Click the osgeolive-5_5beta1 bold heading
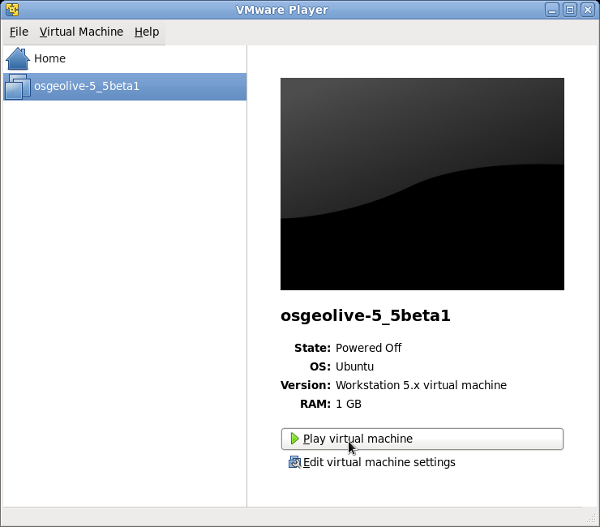This screenshot has width=600, height=527. 365,316
